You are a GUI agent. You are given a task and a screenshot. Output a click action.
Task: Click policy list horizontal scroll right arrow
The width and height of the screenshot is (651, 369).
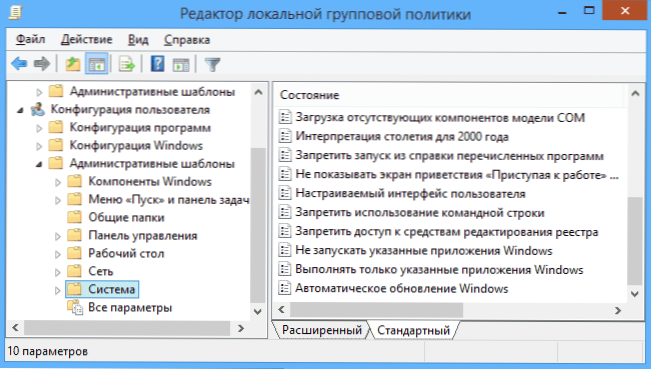click(x=618, y=310)
